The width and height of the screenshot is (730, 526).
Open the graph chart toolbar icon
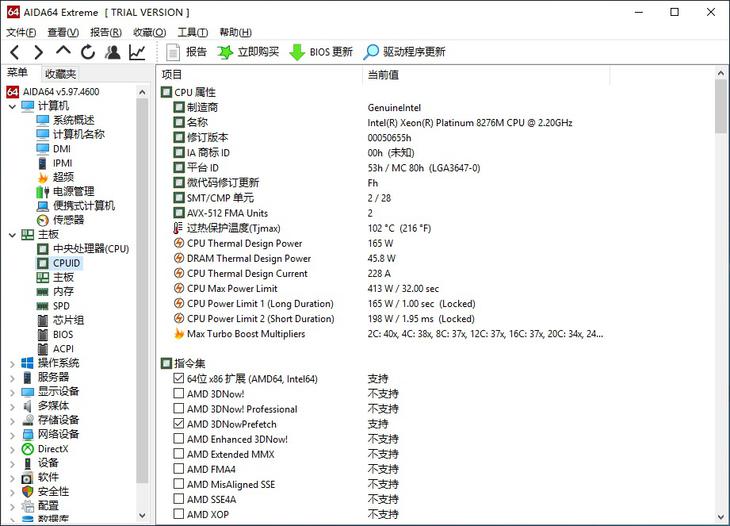(x=137, y=52)
